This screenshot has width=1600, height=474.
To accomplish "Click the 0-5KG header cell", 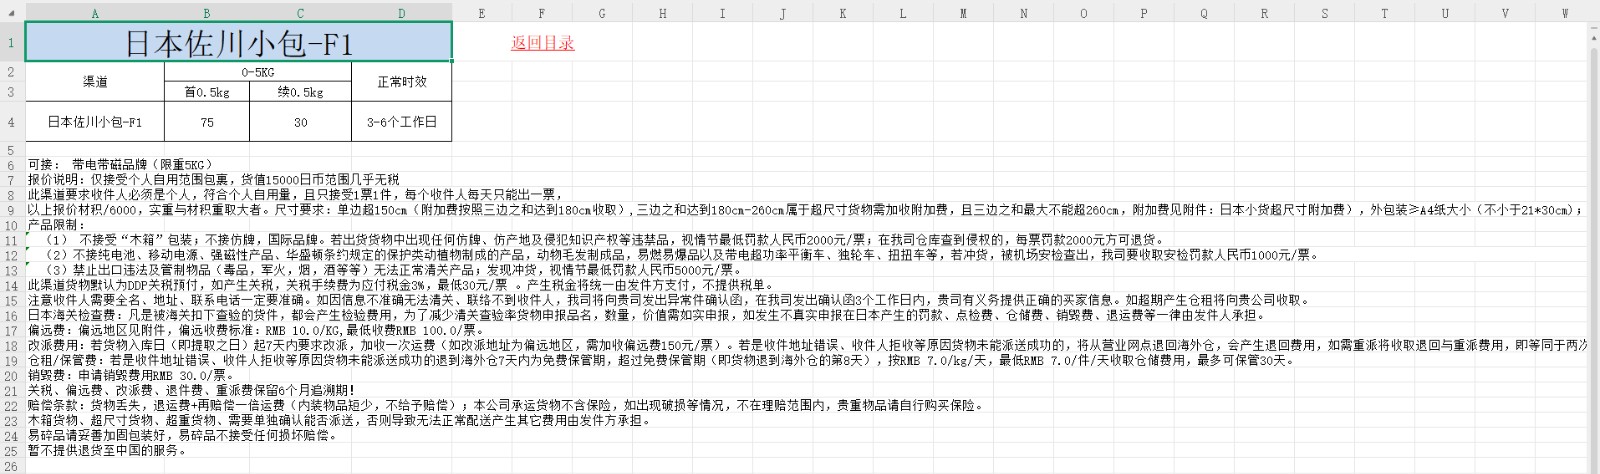I will coord(258,73).
